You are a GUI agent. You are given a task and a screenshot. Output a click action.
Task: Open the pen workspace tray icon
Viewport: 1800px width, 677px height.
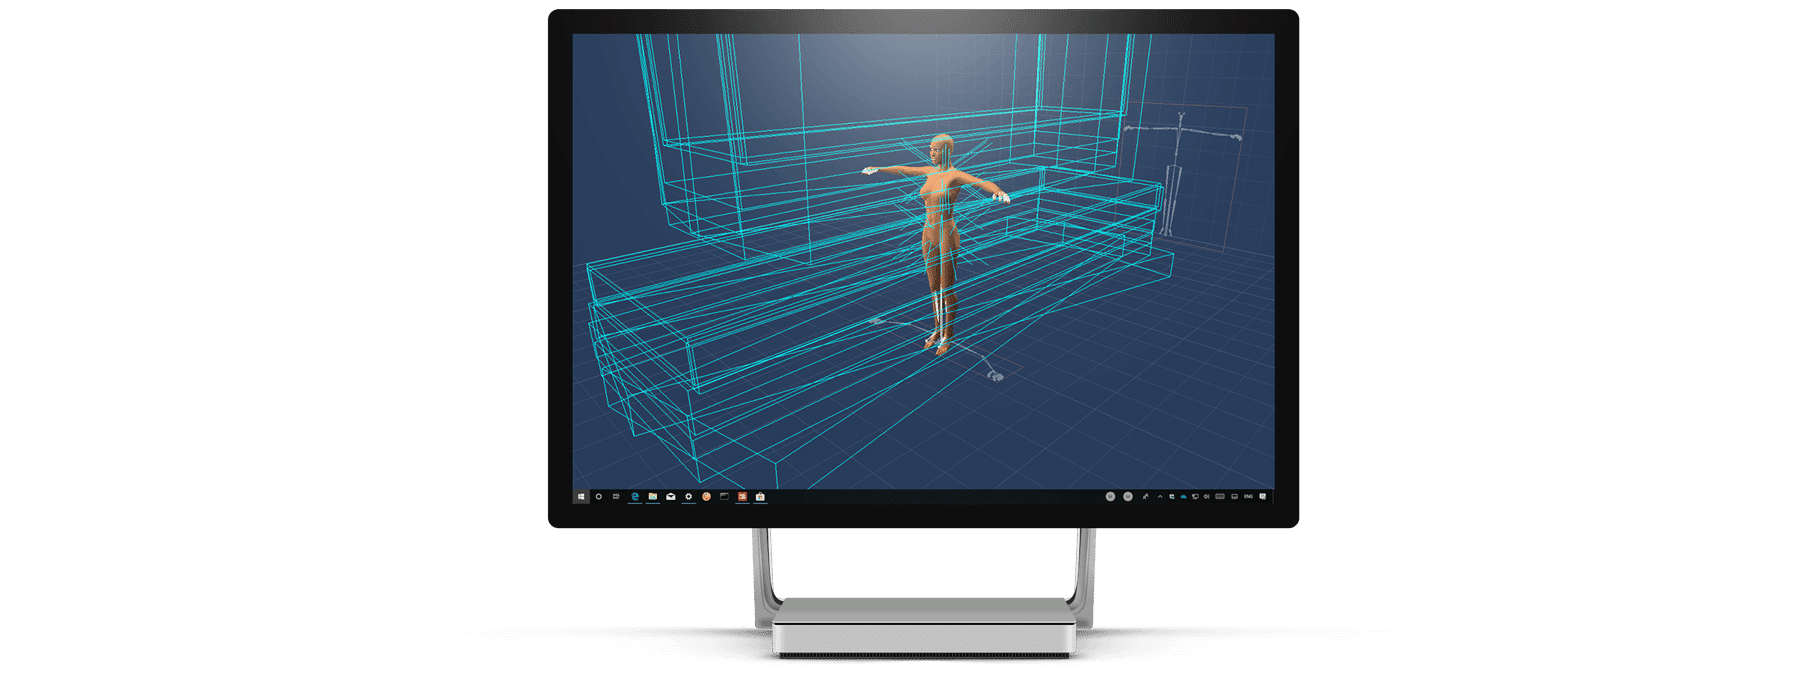[x=1146, y=496]
